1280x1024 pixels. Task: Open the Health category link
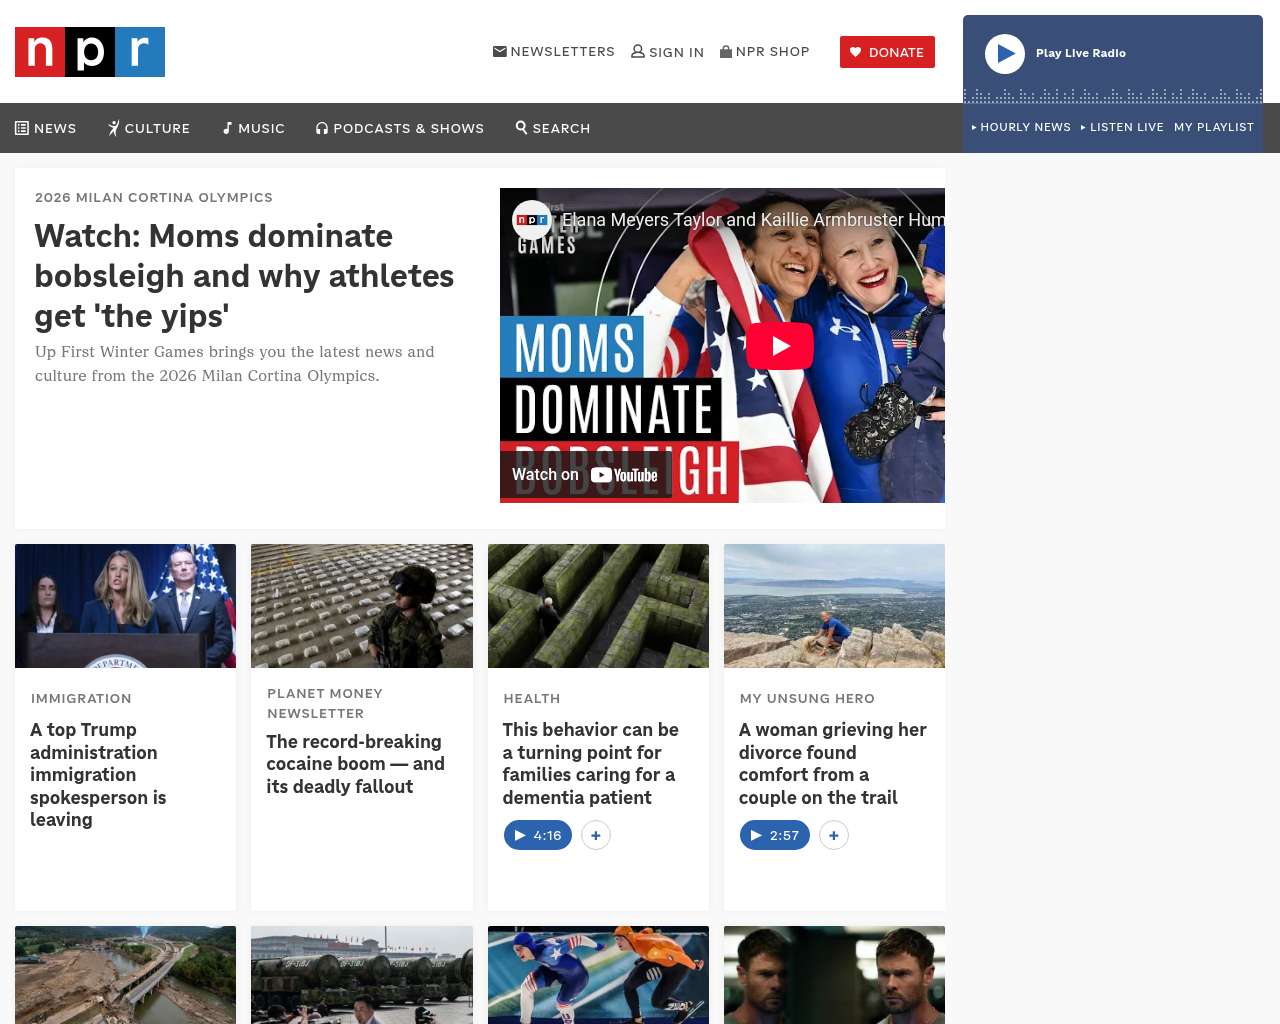coord(532,698)
